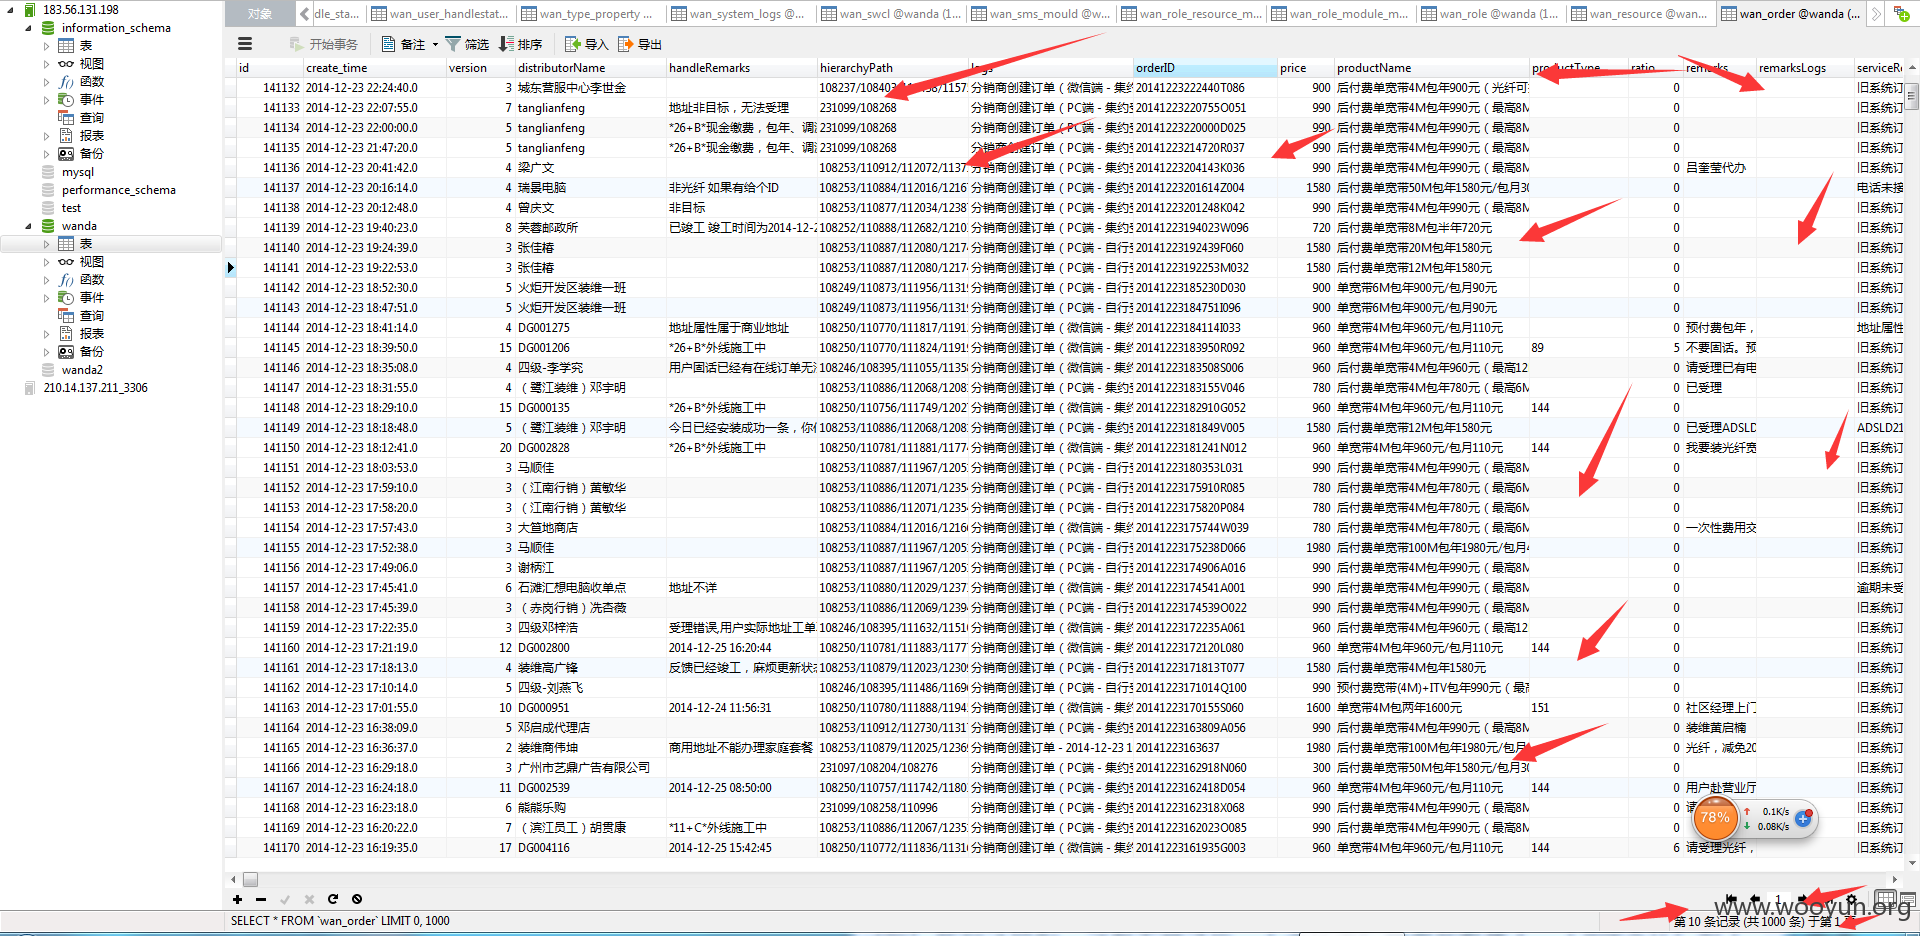The height and width of the screenshot is (936, 1920).
Task: Click the SELECT * FROM wan_order status text
Action: point(340,921)
